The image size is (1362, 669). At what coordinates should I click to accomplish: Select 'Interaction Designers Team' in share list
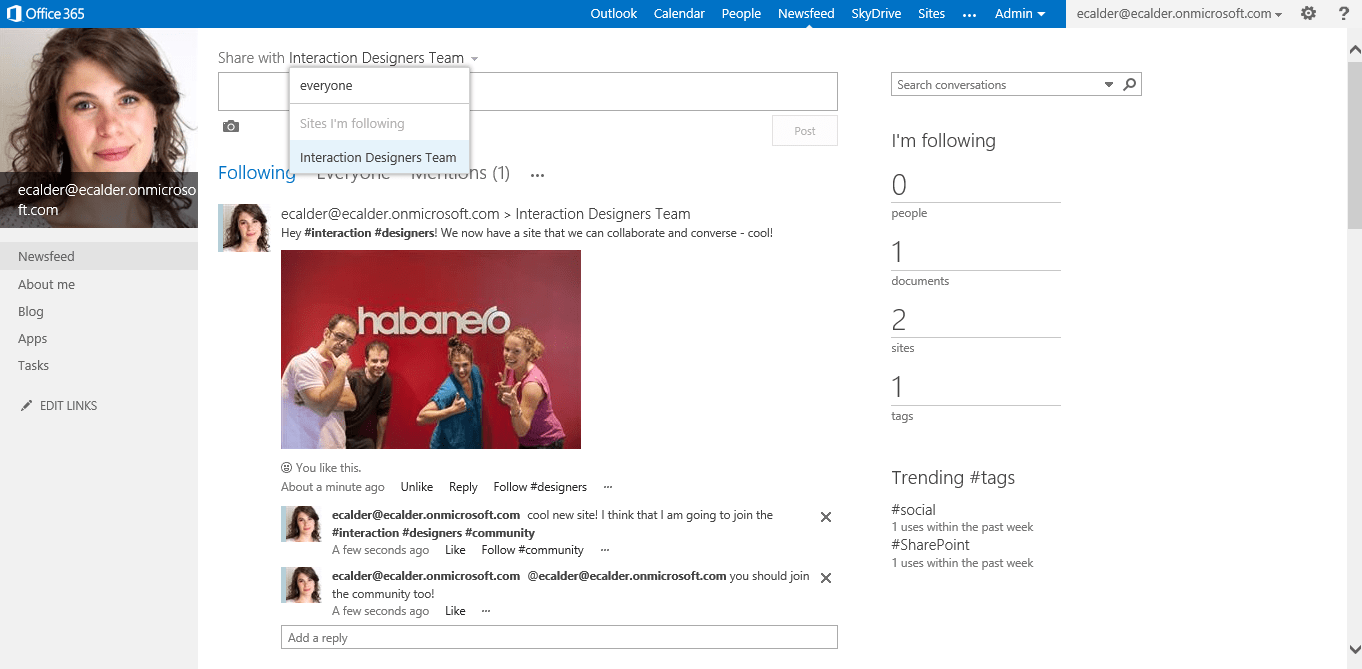click(379, 157)
